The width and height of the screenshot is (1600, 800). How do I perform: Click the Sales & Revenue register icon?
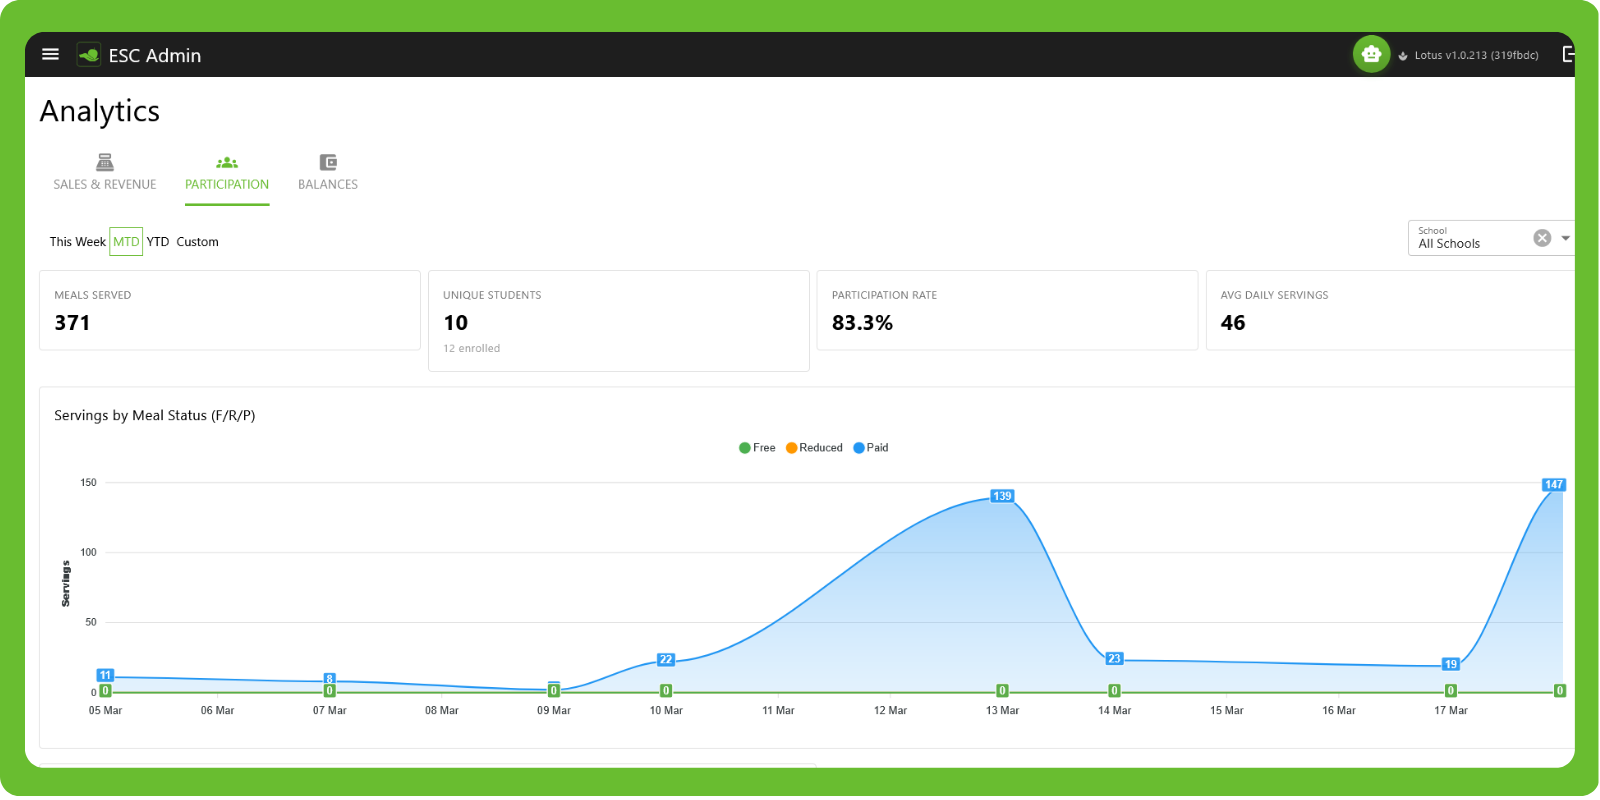(105, 162)
